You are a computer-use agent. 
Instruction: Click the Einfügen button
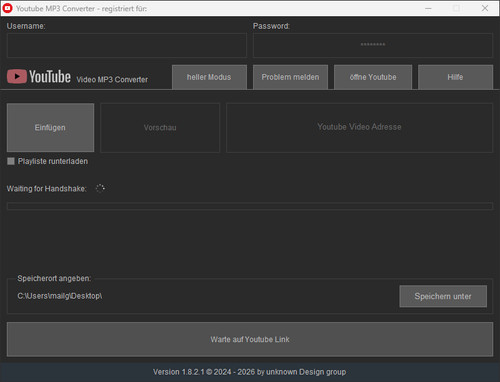click(x=50, y=127)
